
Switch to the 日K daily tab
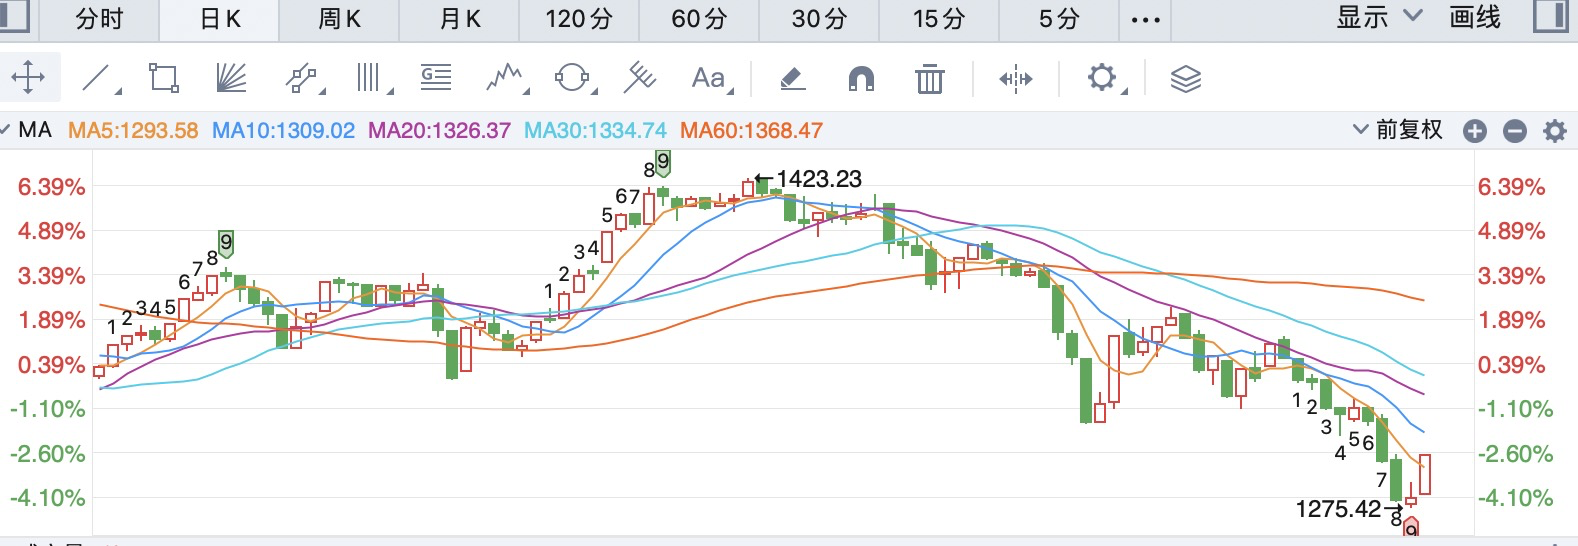click(x=220, y=19)
